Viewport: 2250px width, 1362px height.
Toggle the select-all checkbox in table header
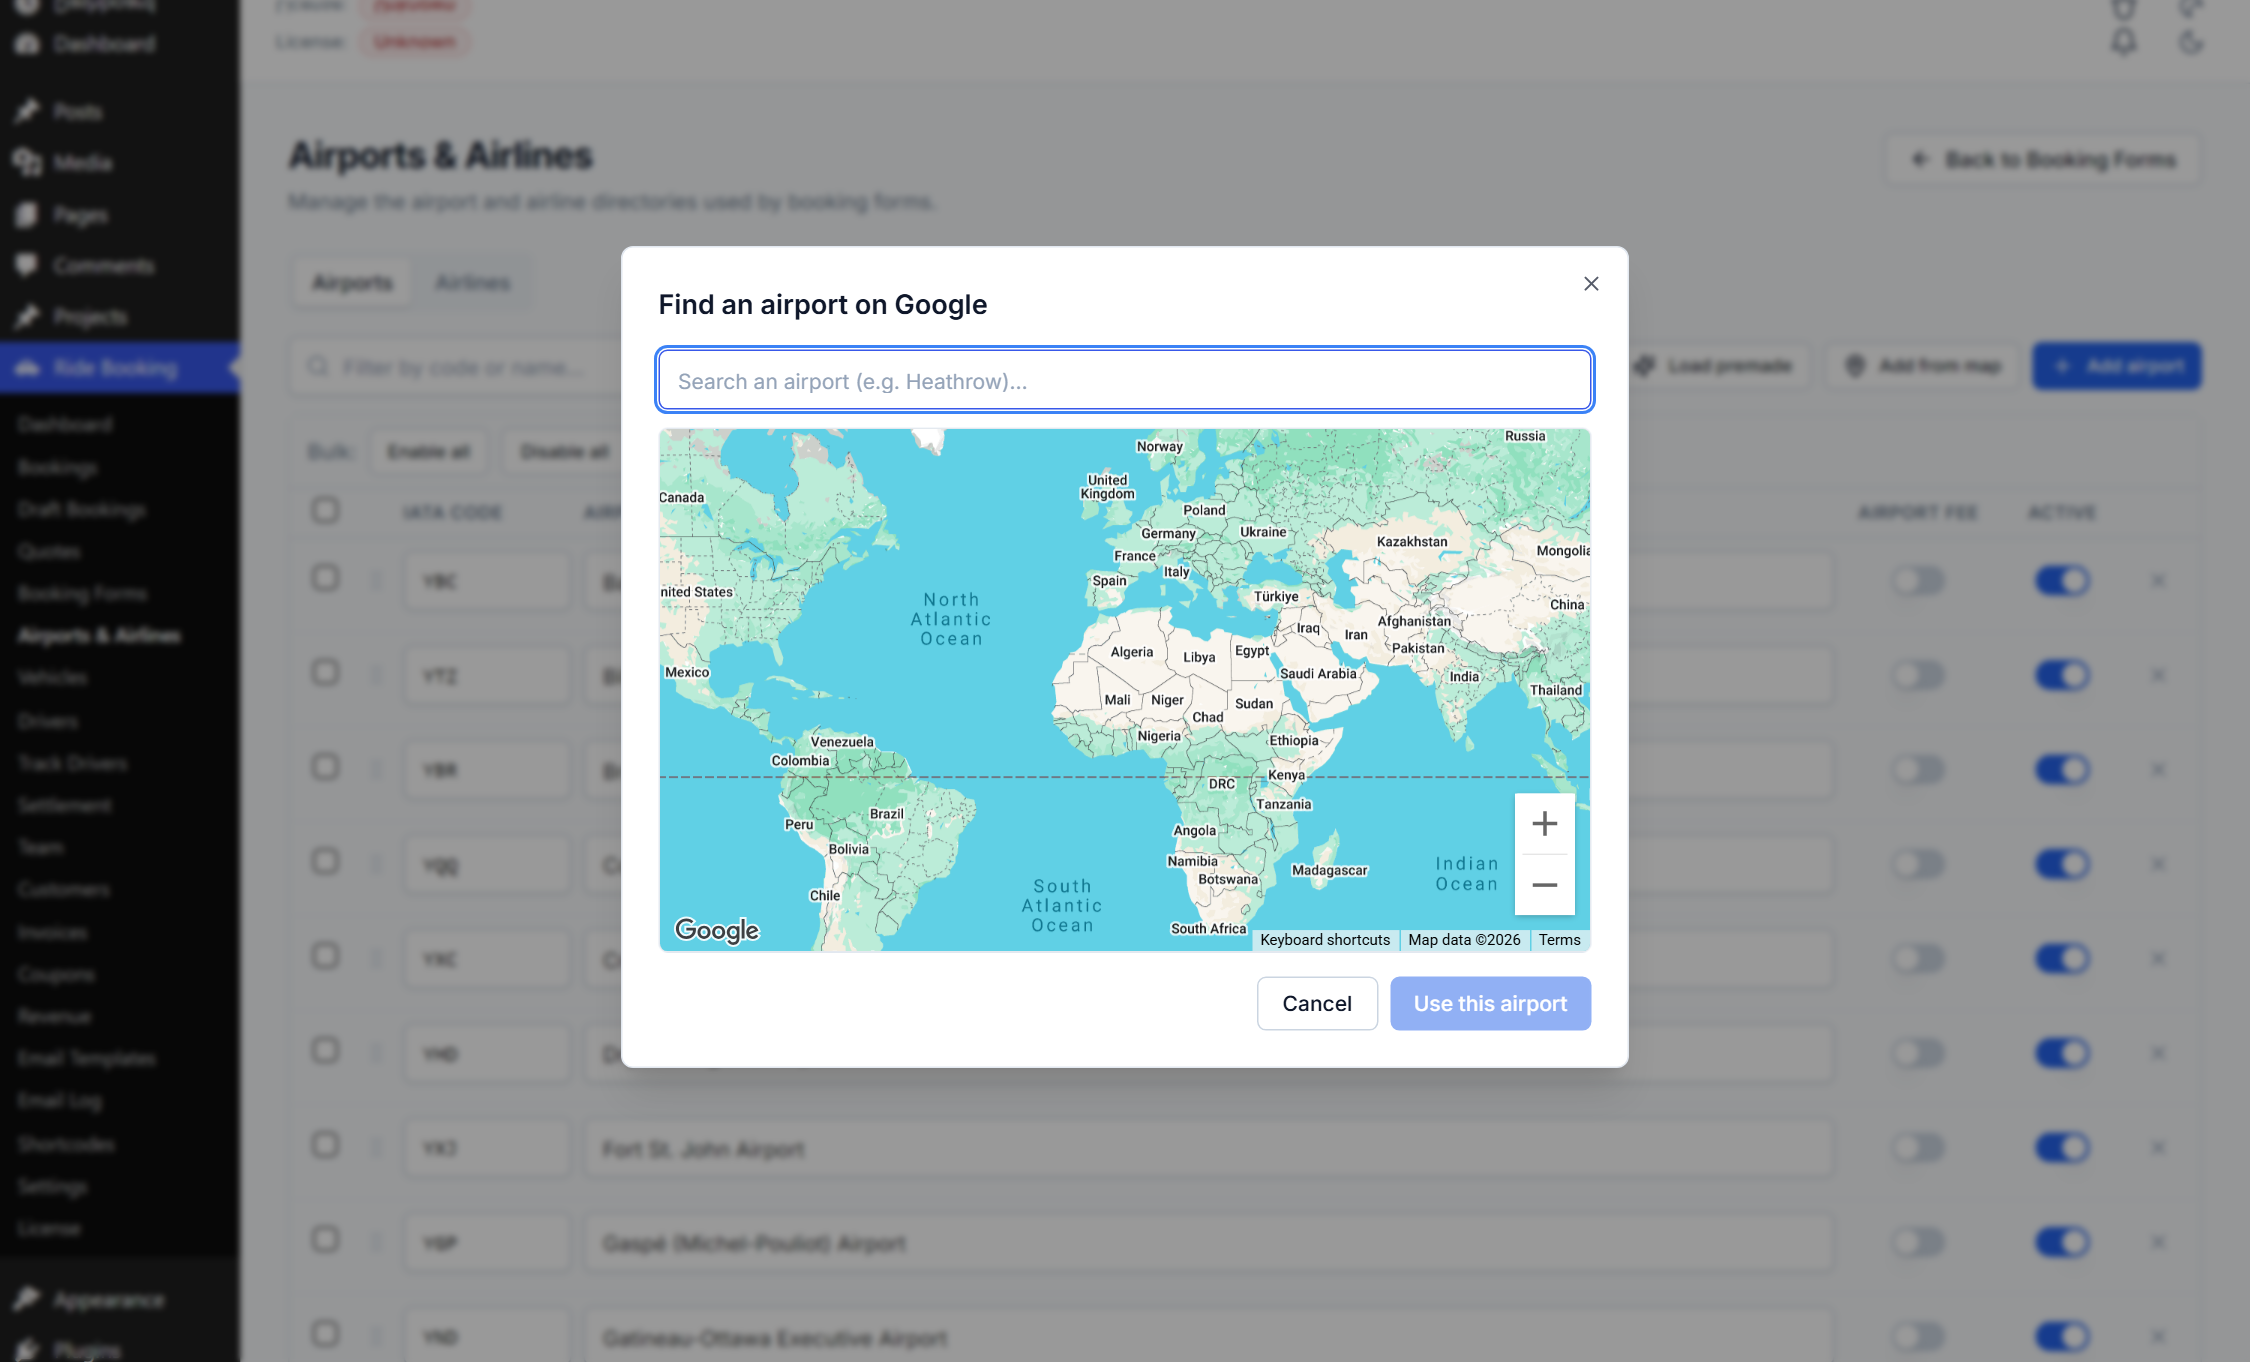pyautogui.click(x=325, y=511)
